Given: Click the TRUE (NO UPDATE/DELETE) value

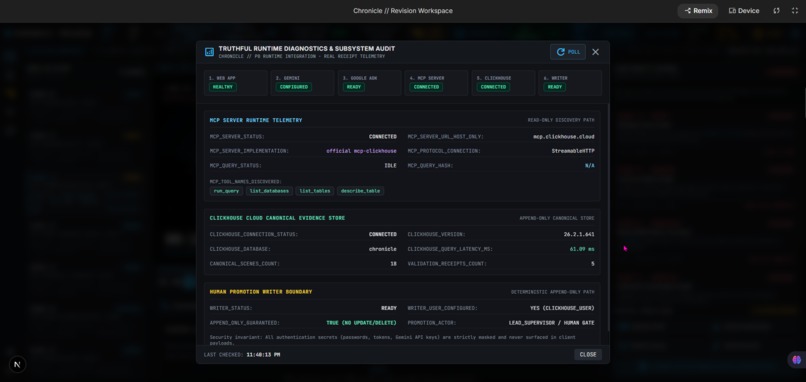Looking at the screenshot, I should (361, 323).
